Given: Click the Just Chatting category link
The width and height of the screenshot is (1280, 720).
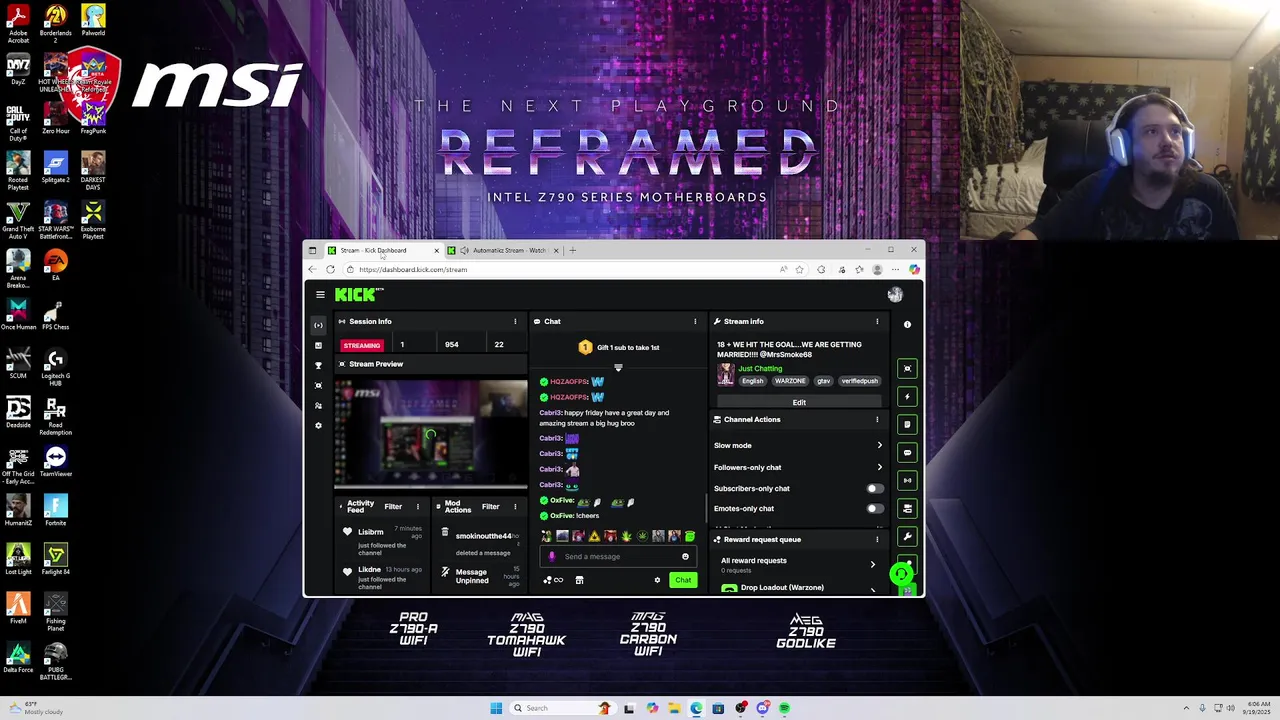Looking at the screenshot, I should 760,369.
